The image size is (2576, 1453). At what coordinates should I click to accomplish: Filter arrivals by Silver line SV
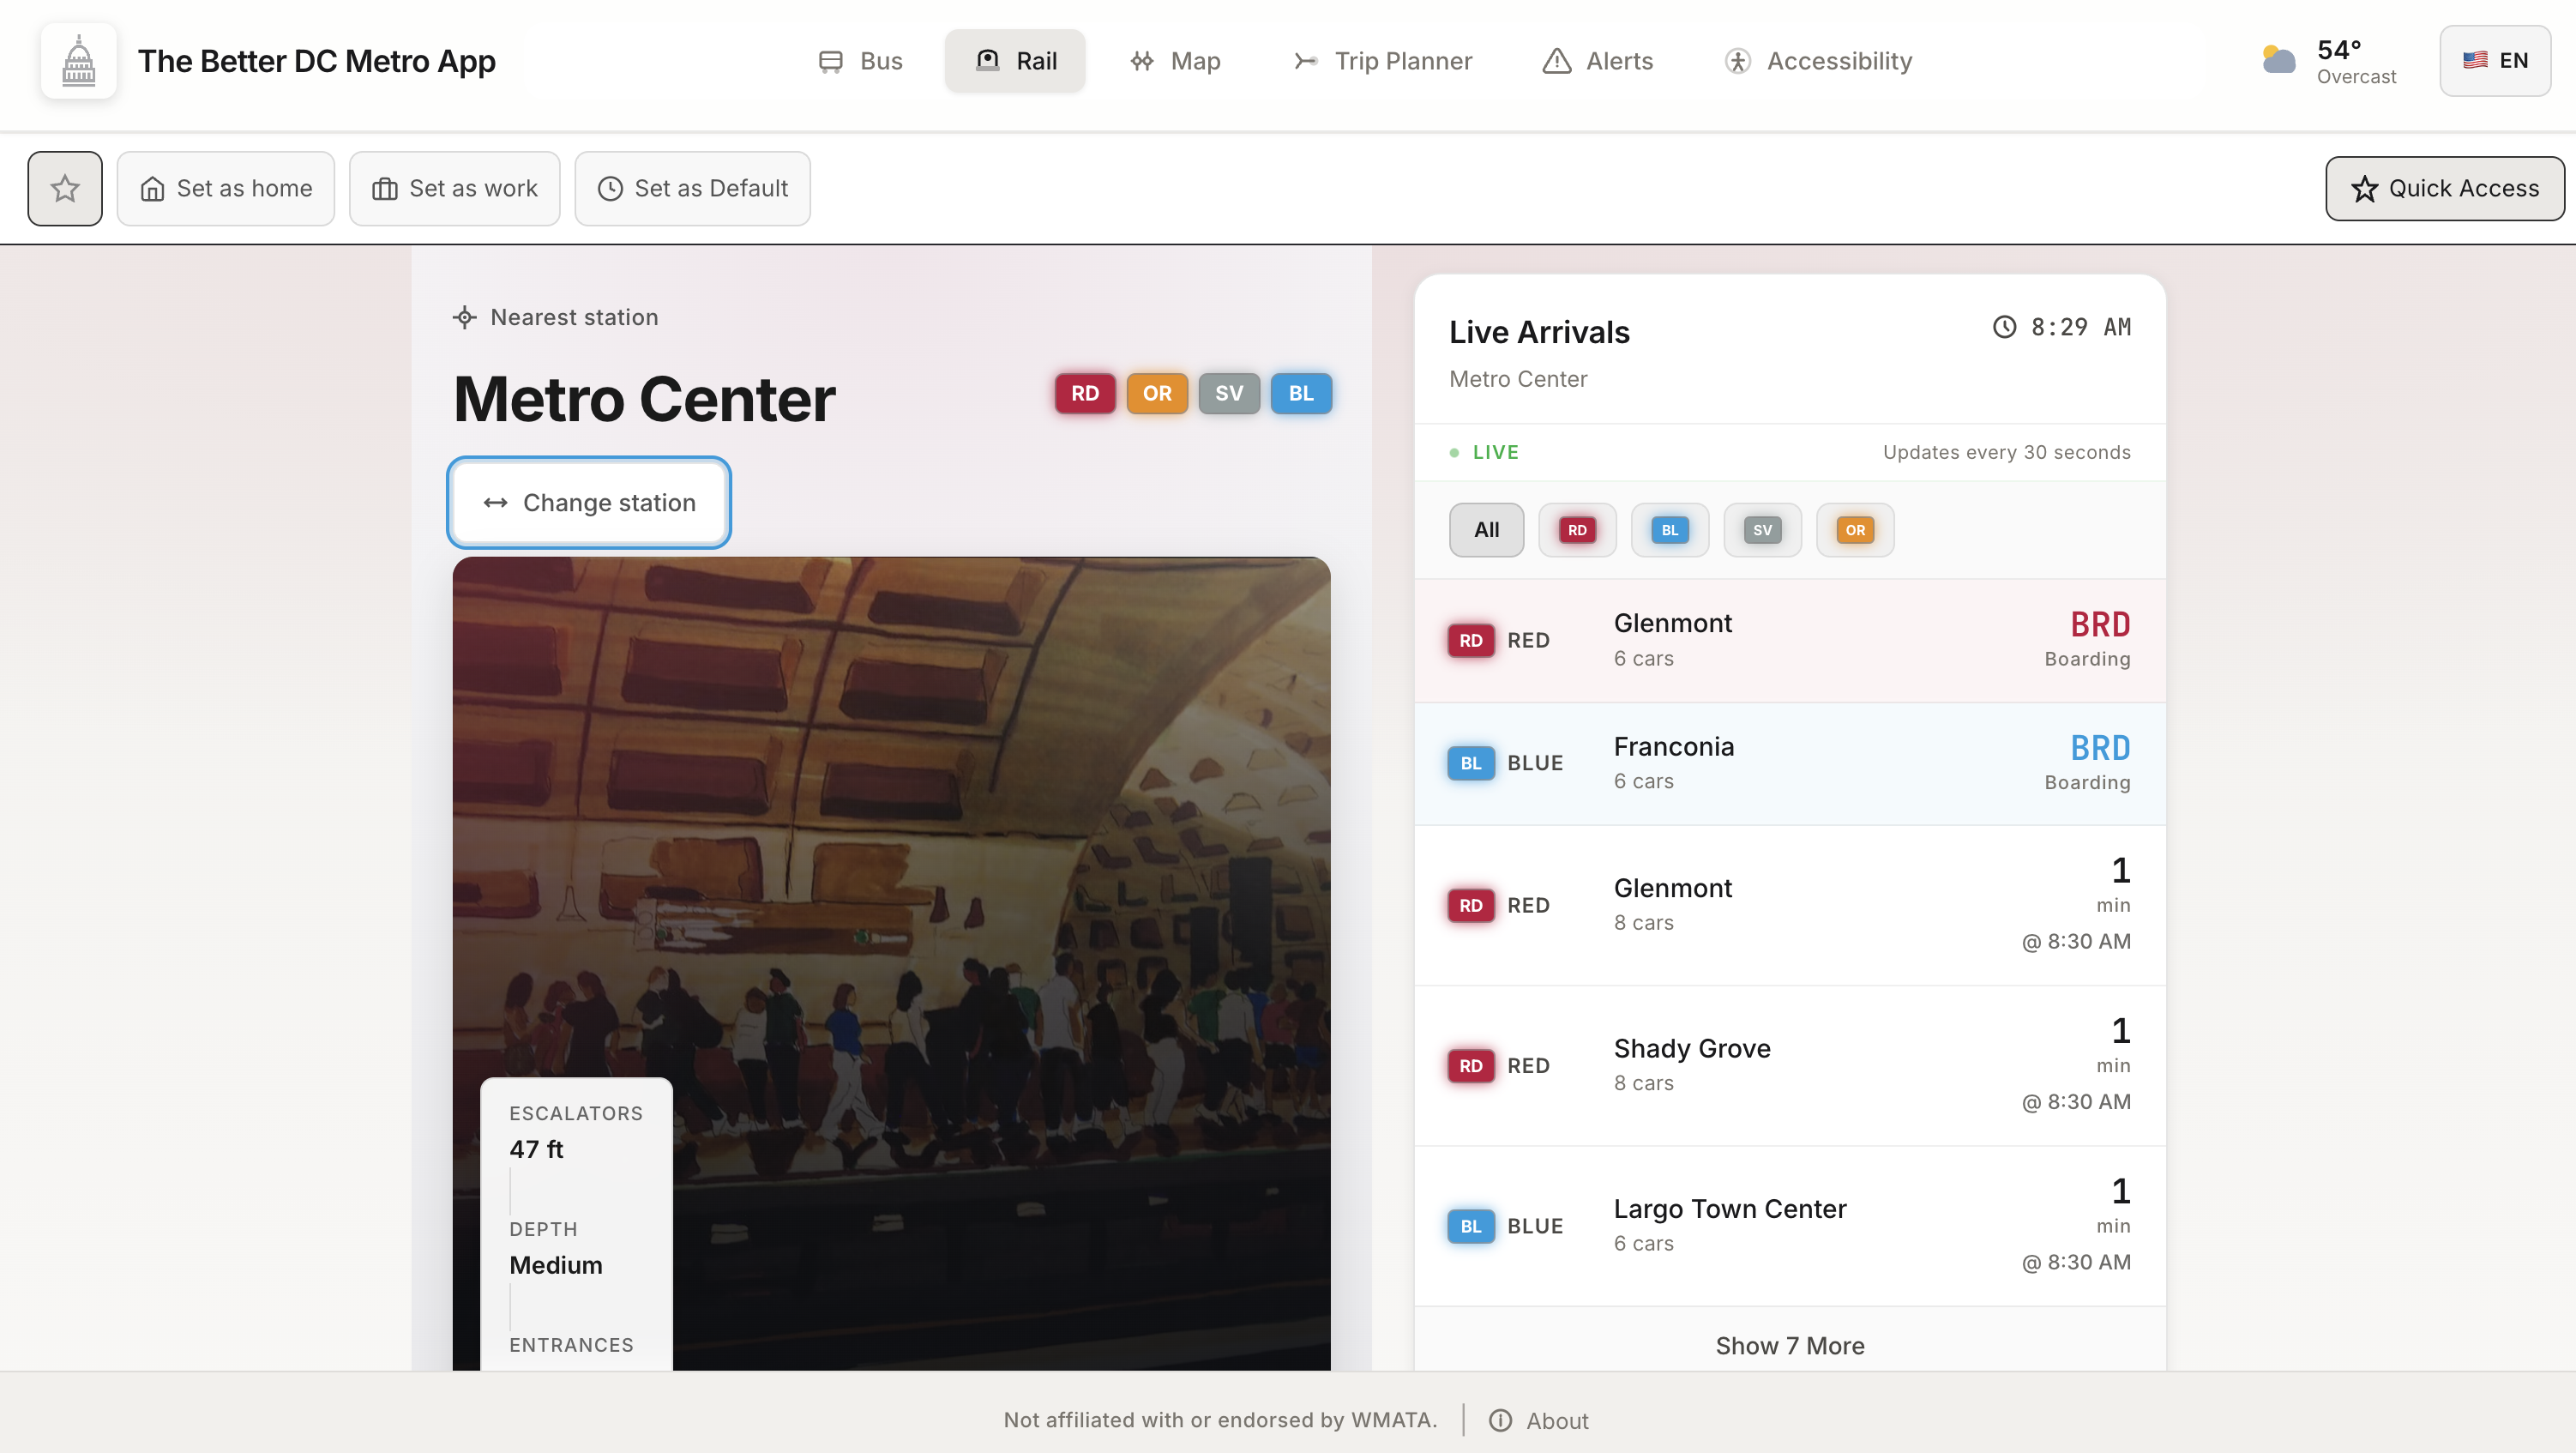pyautogui.click(x=1762, y=530)
